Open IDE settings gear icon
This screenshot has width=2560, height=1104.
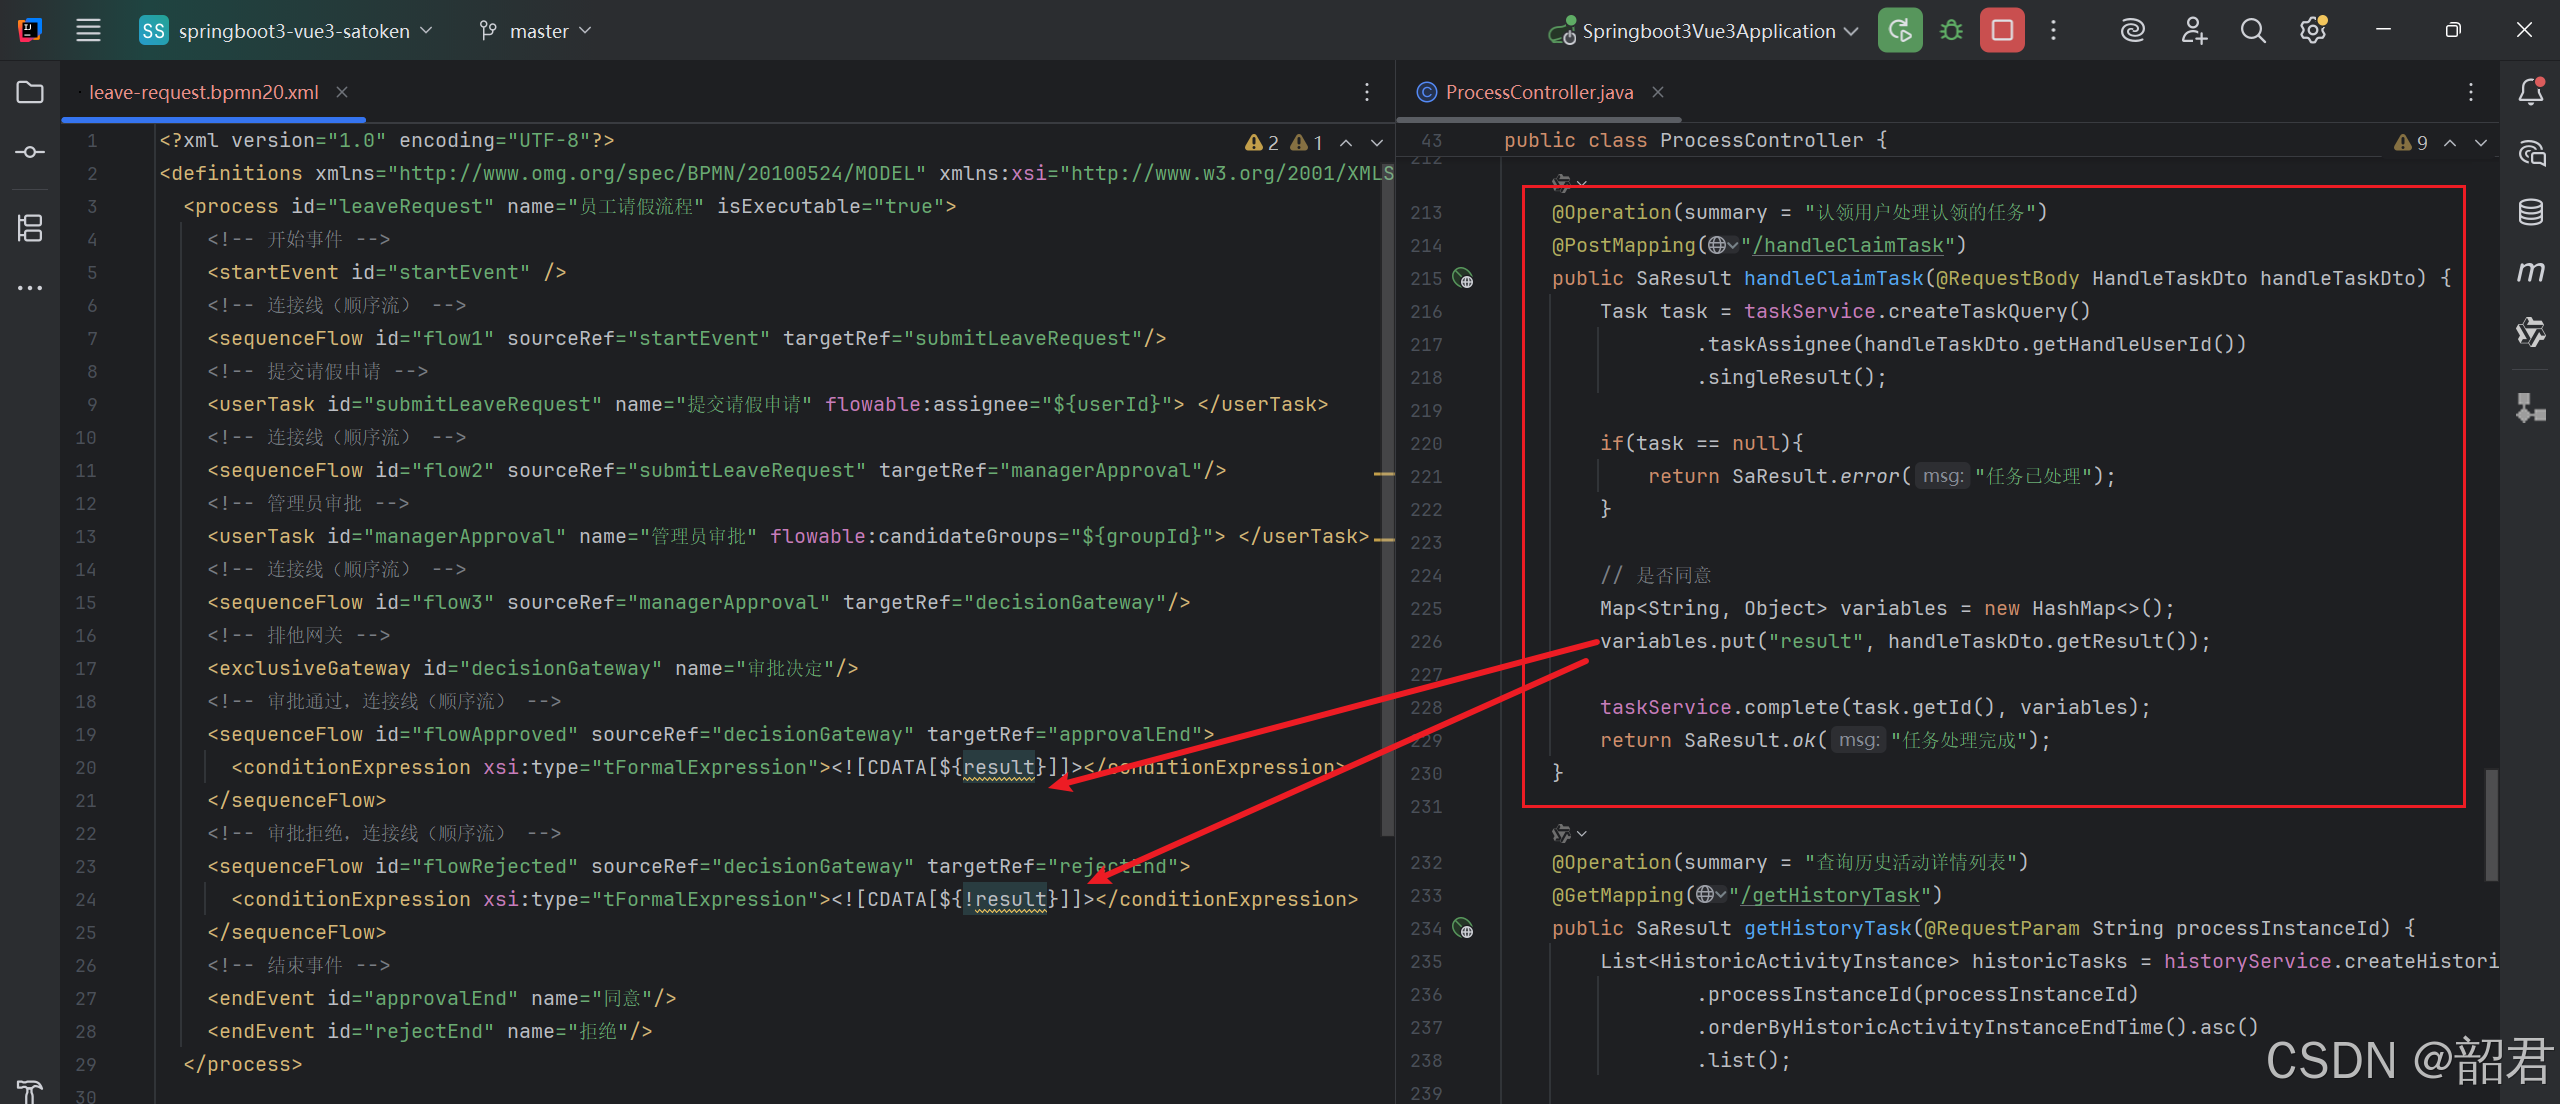(x=2312, y=31)
